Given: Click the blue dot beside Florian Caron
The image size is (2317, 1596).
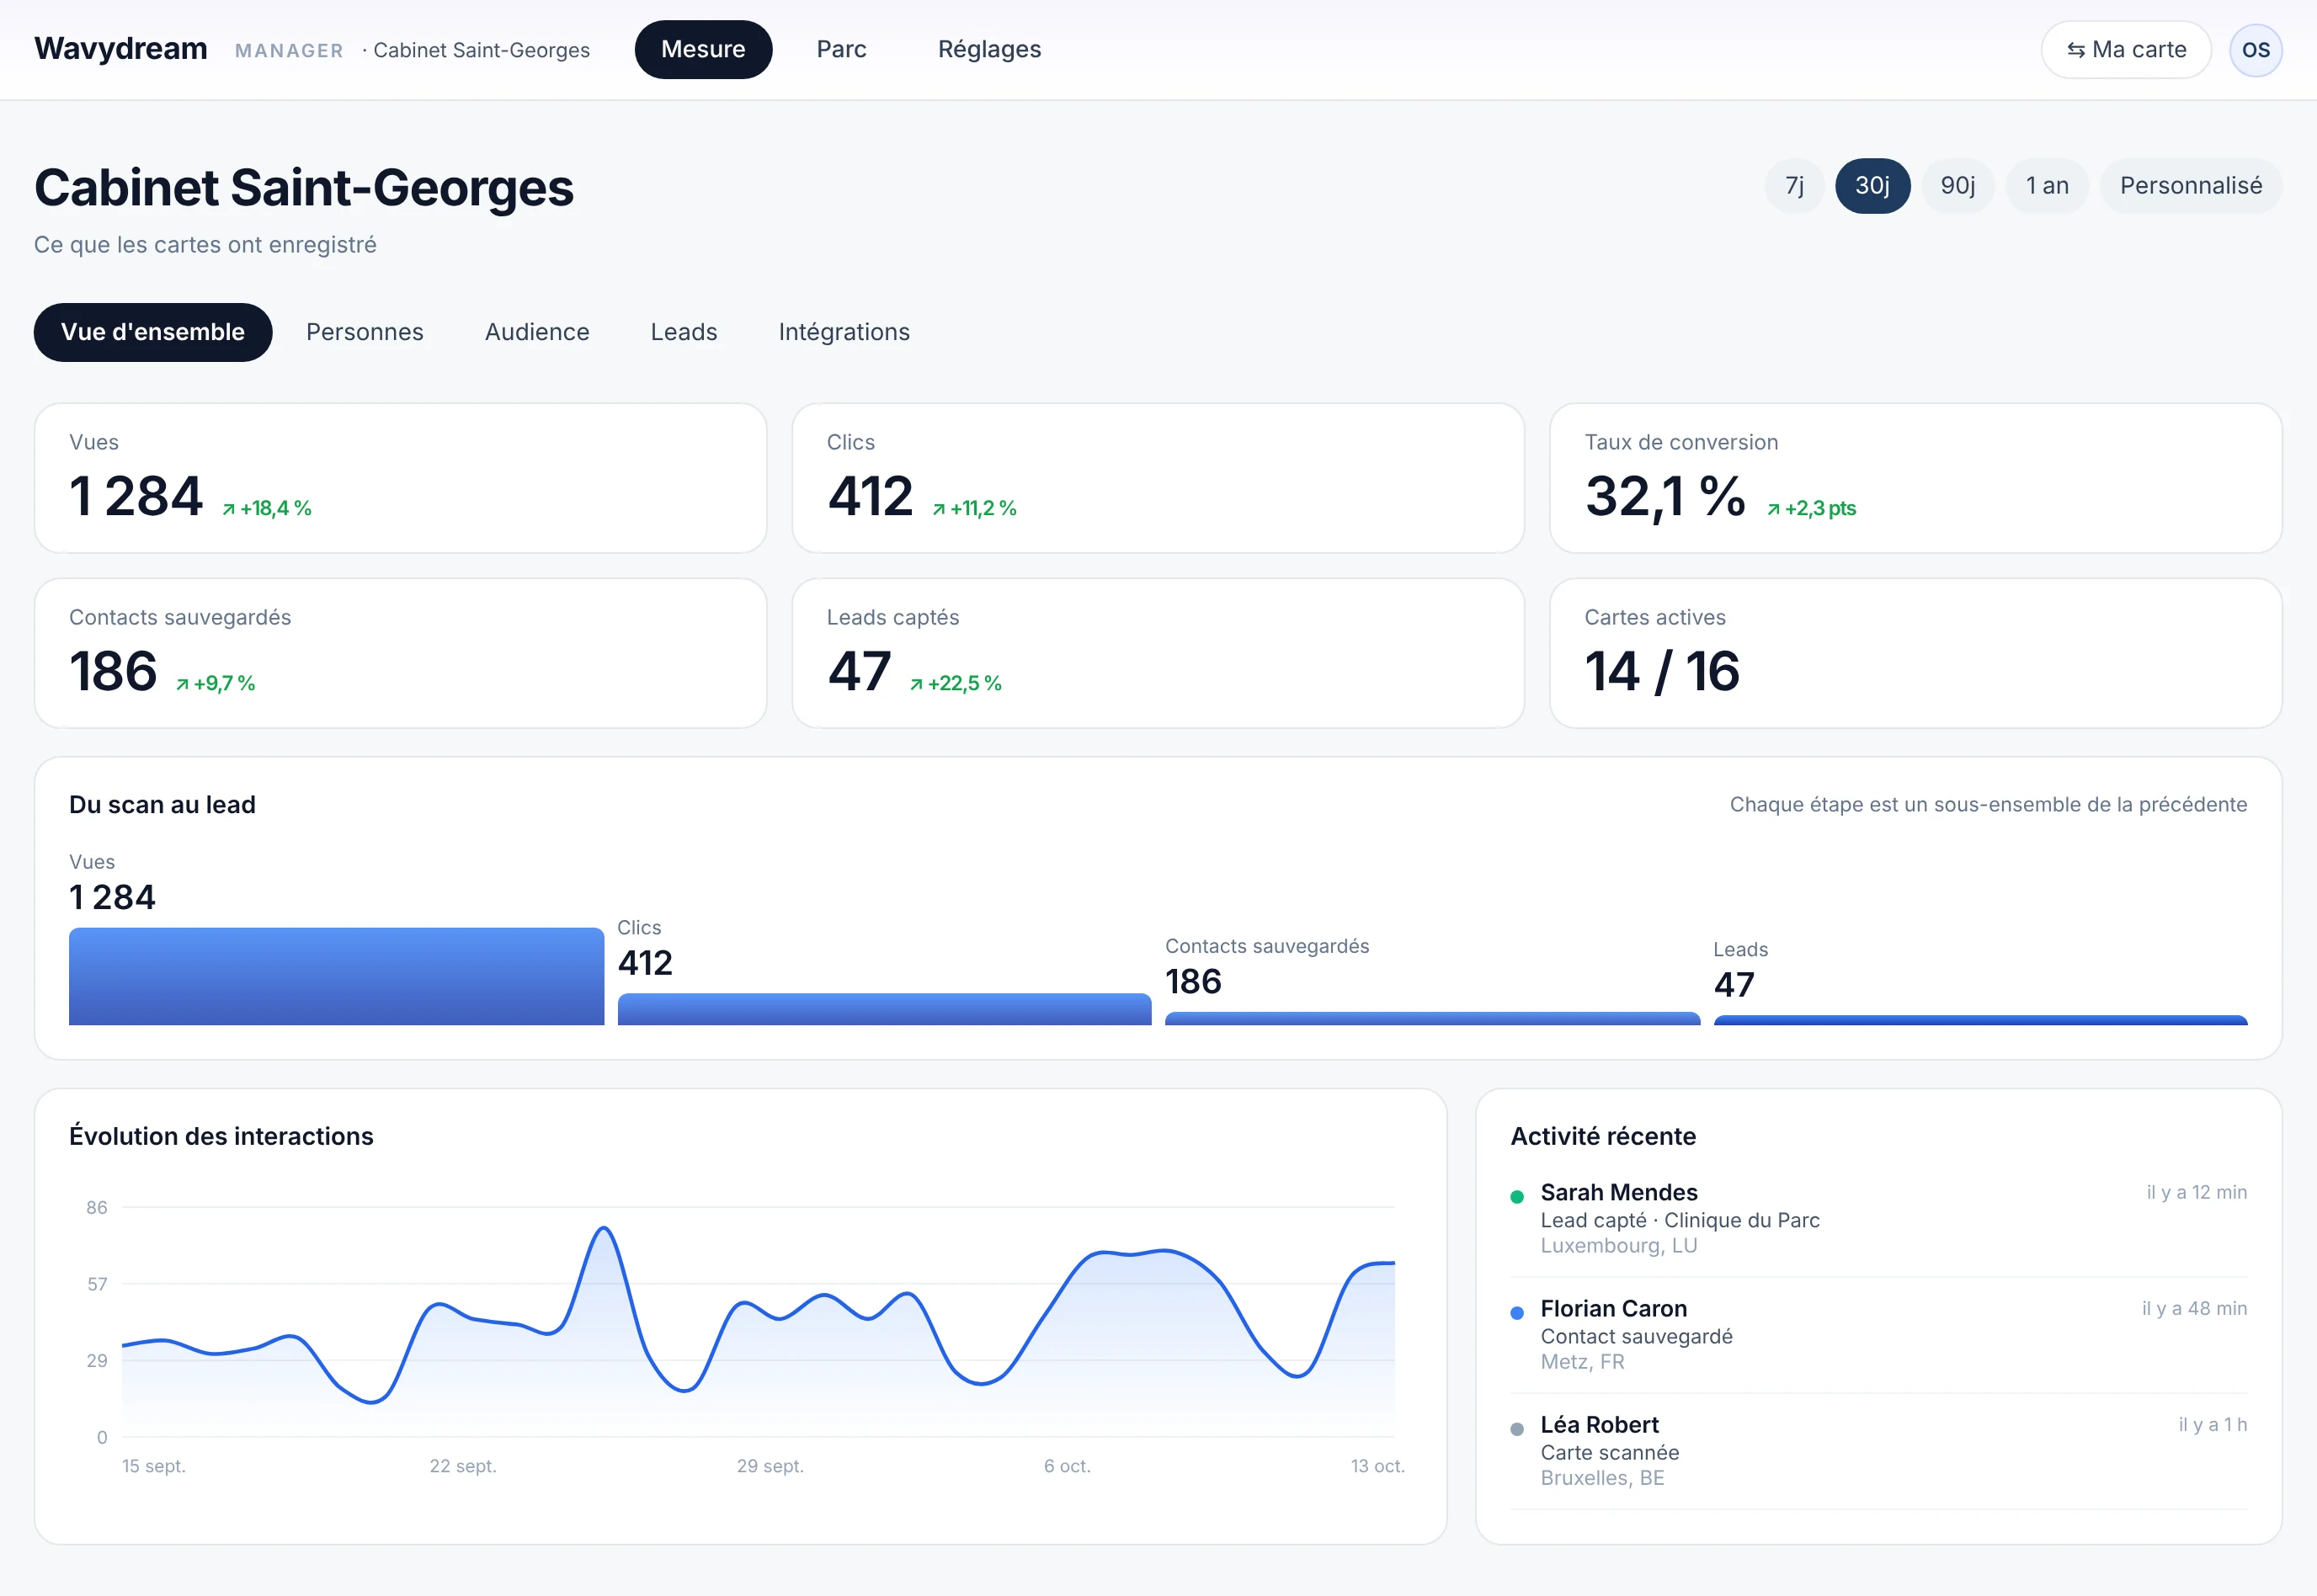Looking at the screenshot, I should (x=1517, y=1312).
